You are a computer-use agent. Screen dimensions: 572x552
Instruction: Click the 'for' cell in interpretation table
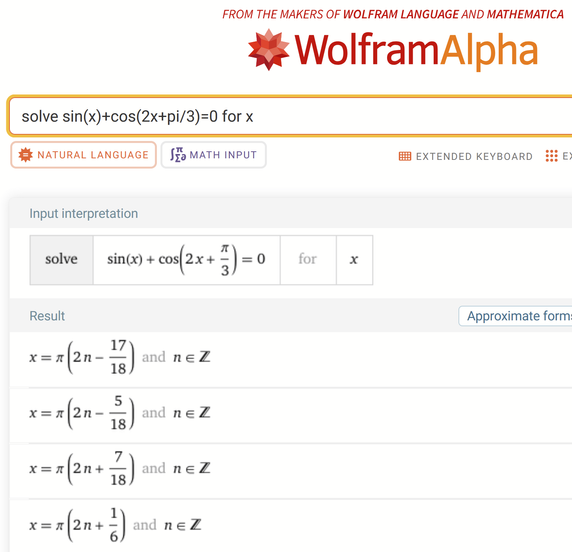pyautogui.click(x=308, y=260)
